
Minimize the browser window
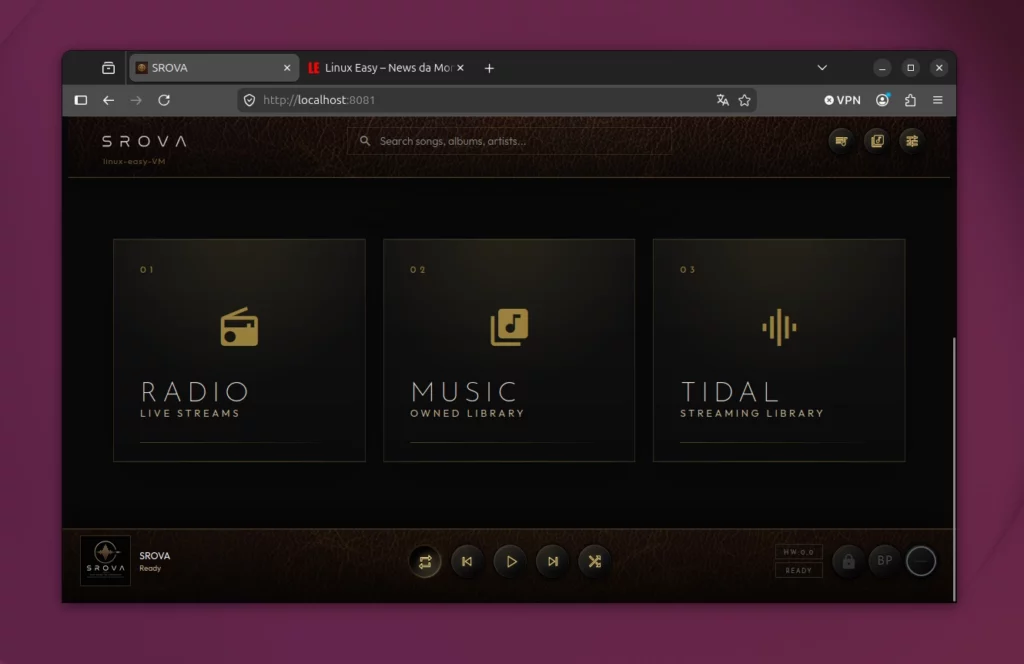[882, 68]
